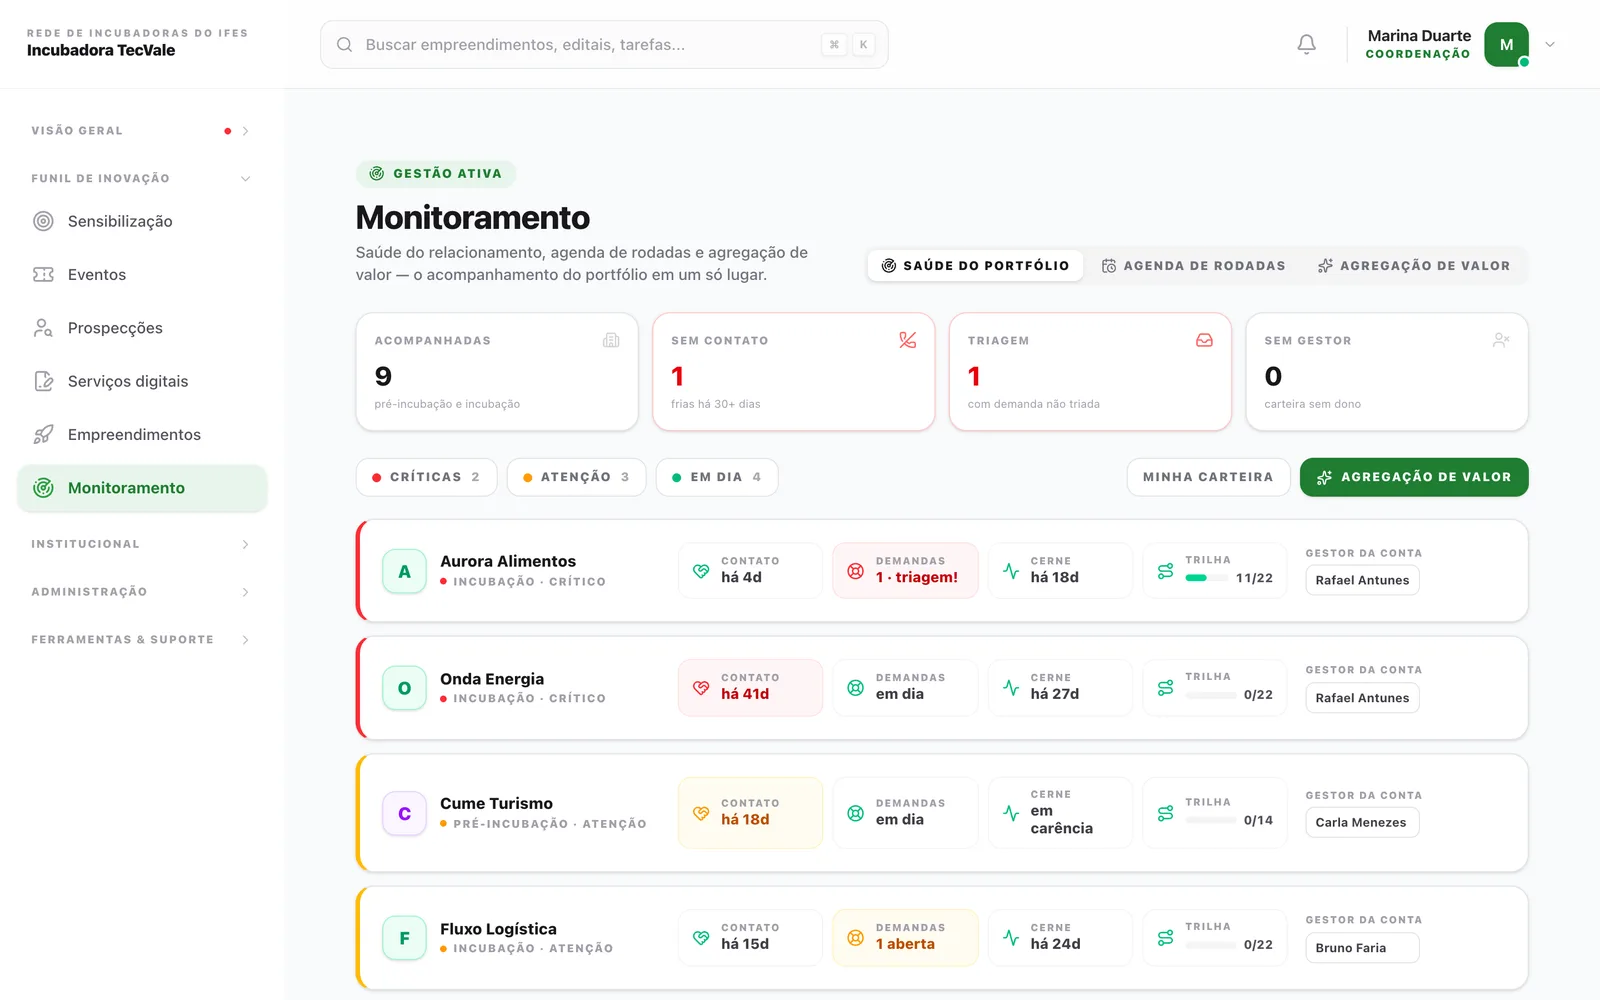Click the search magnifier icon
Image resolution: width=1600 pixels, height=1000 pixels.
click(x=344, y=44)
